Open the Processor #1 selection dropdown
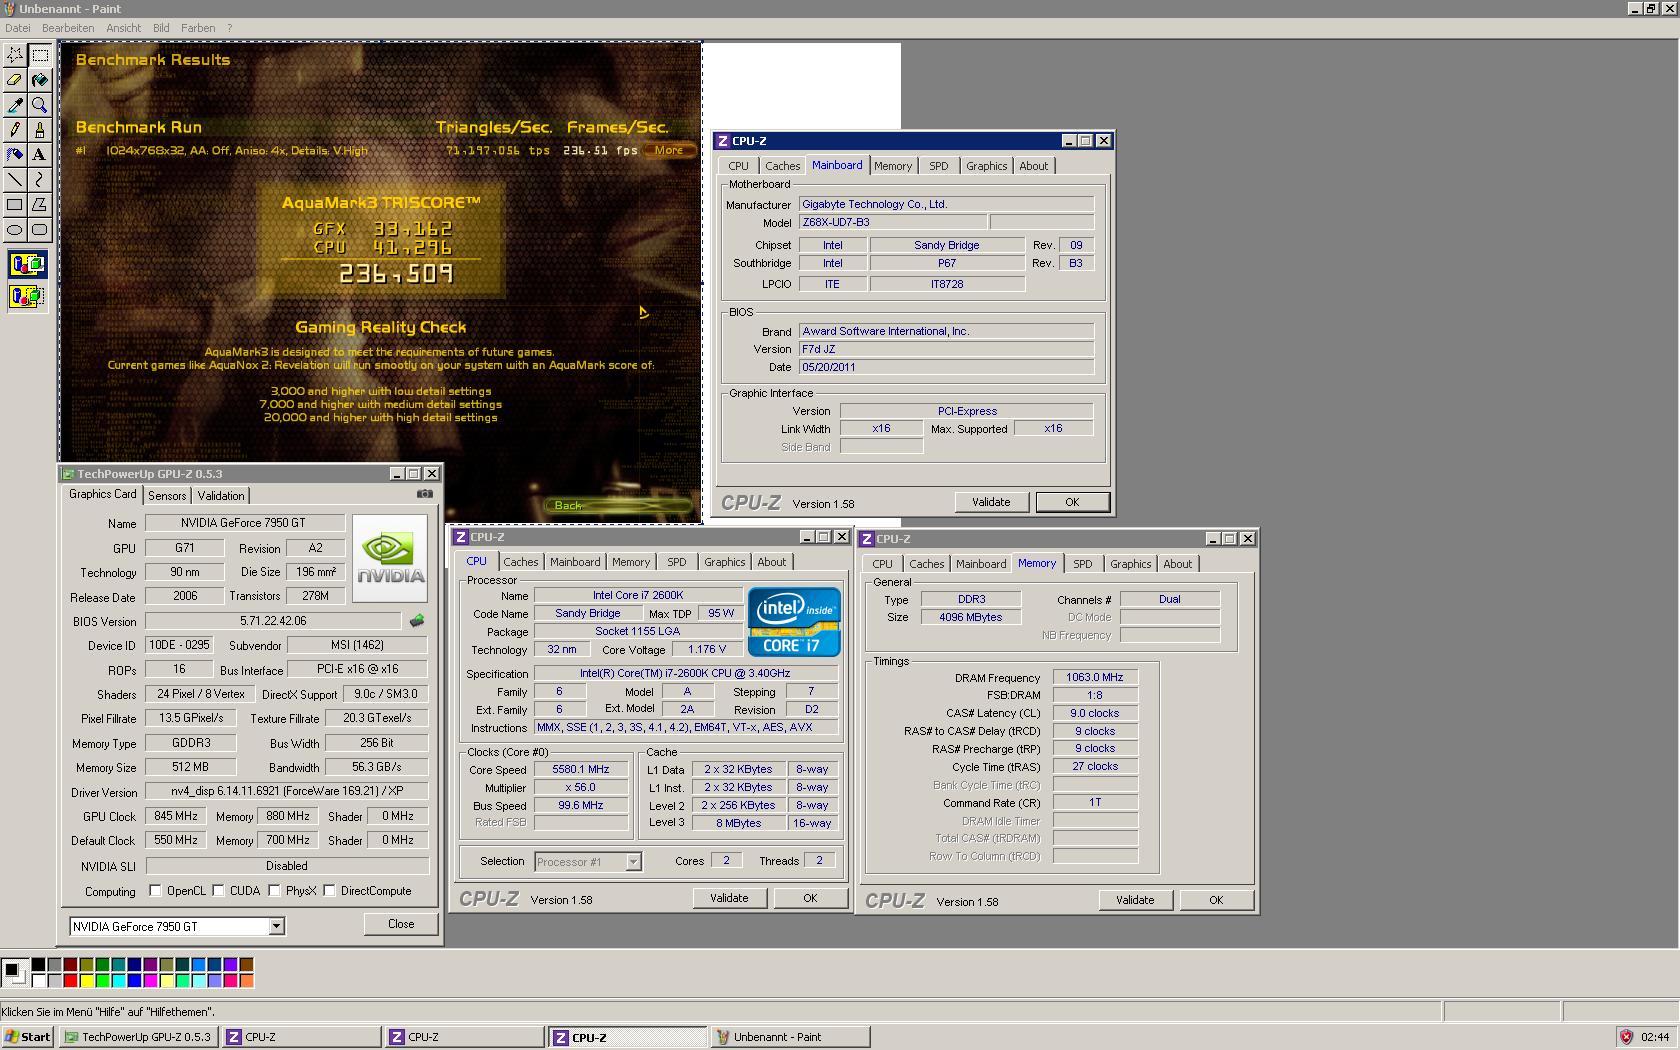1680x1050 pixels. 633,862
